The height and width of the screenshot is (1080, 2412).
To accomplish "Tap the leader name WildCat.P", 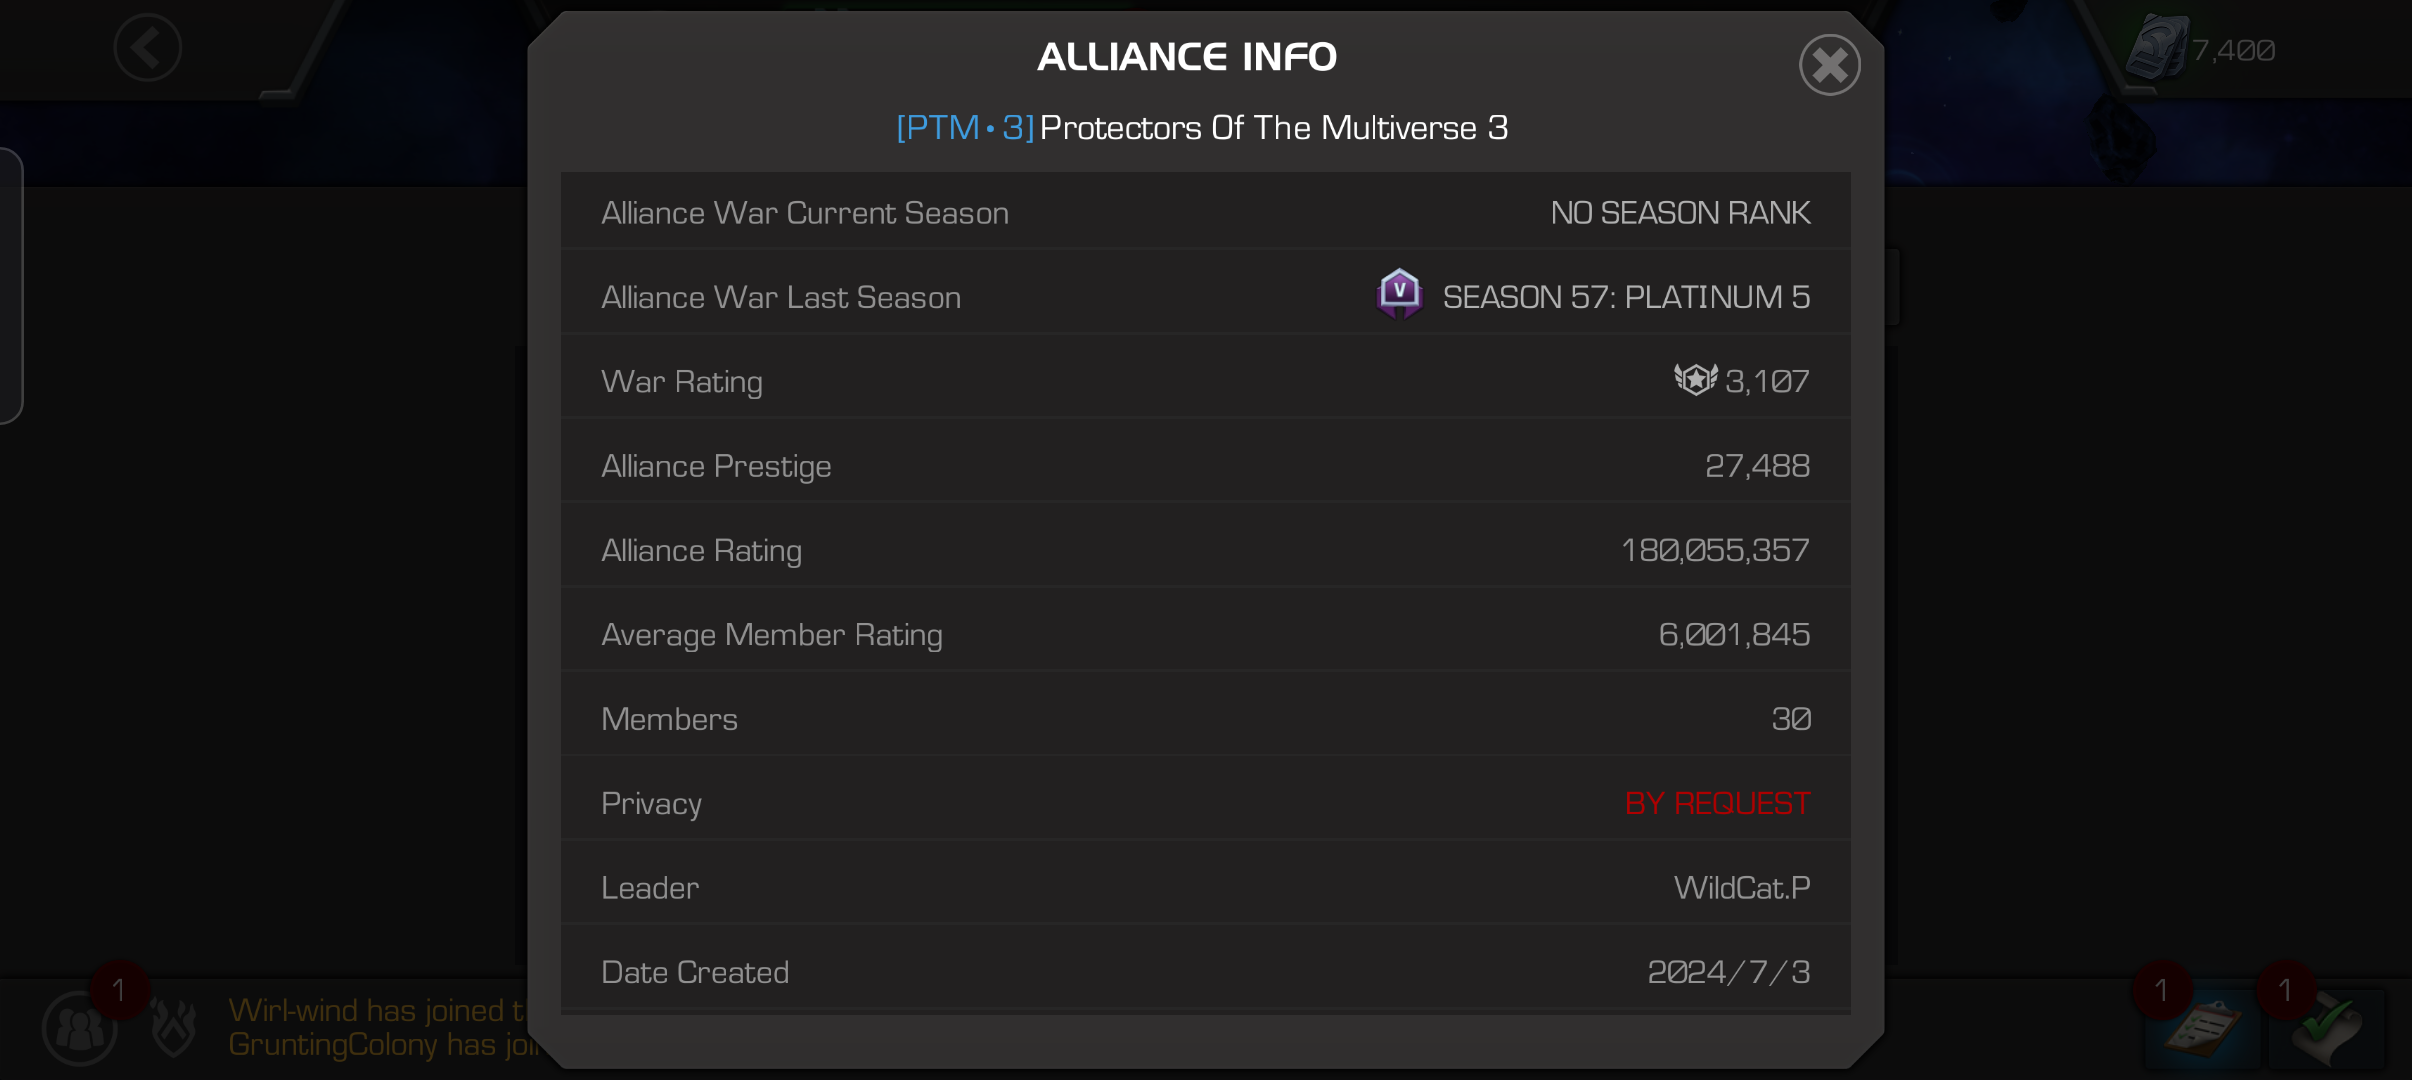I will (1742, 888).
